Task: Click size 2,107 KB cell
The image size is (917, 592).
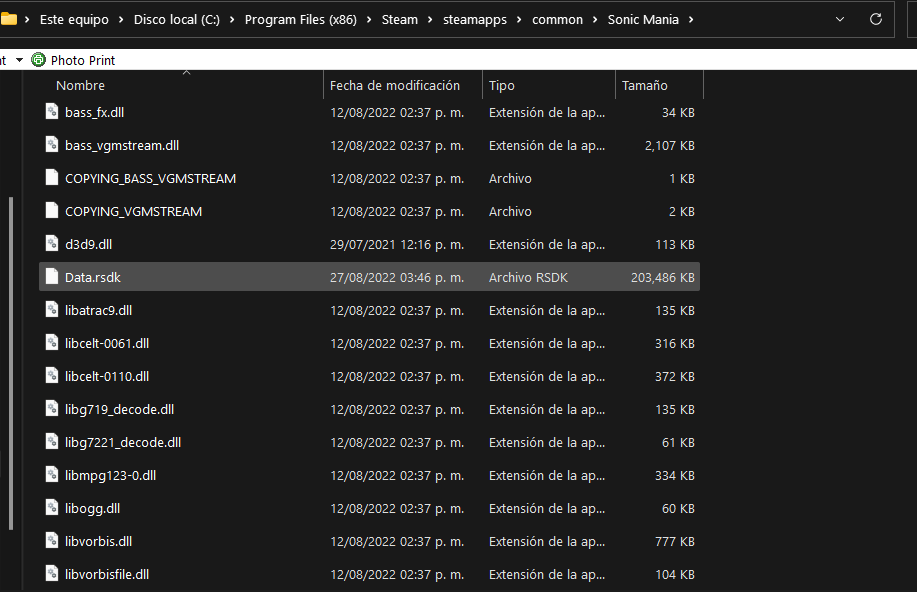Action: point(670,145)
